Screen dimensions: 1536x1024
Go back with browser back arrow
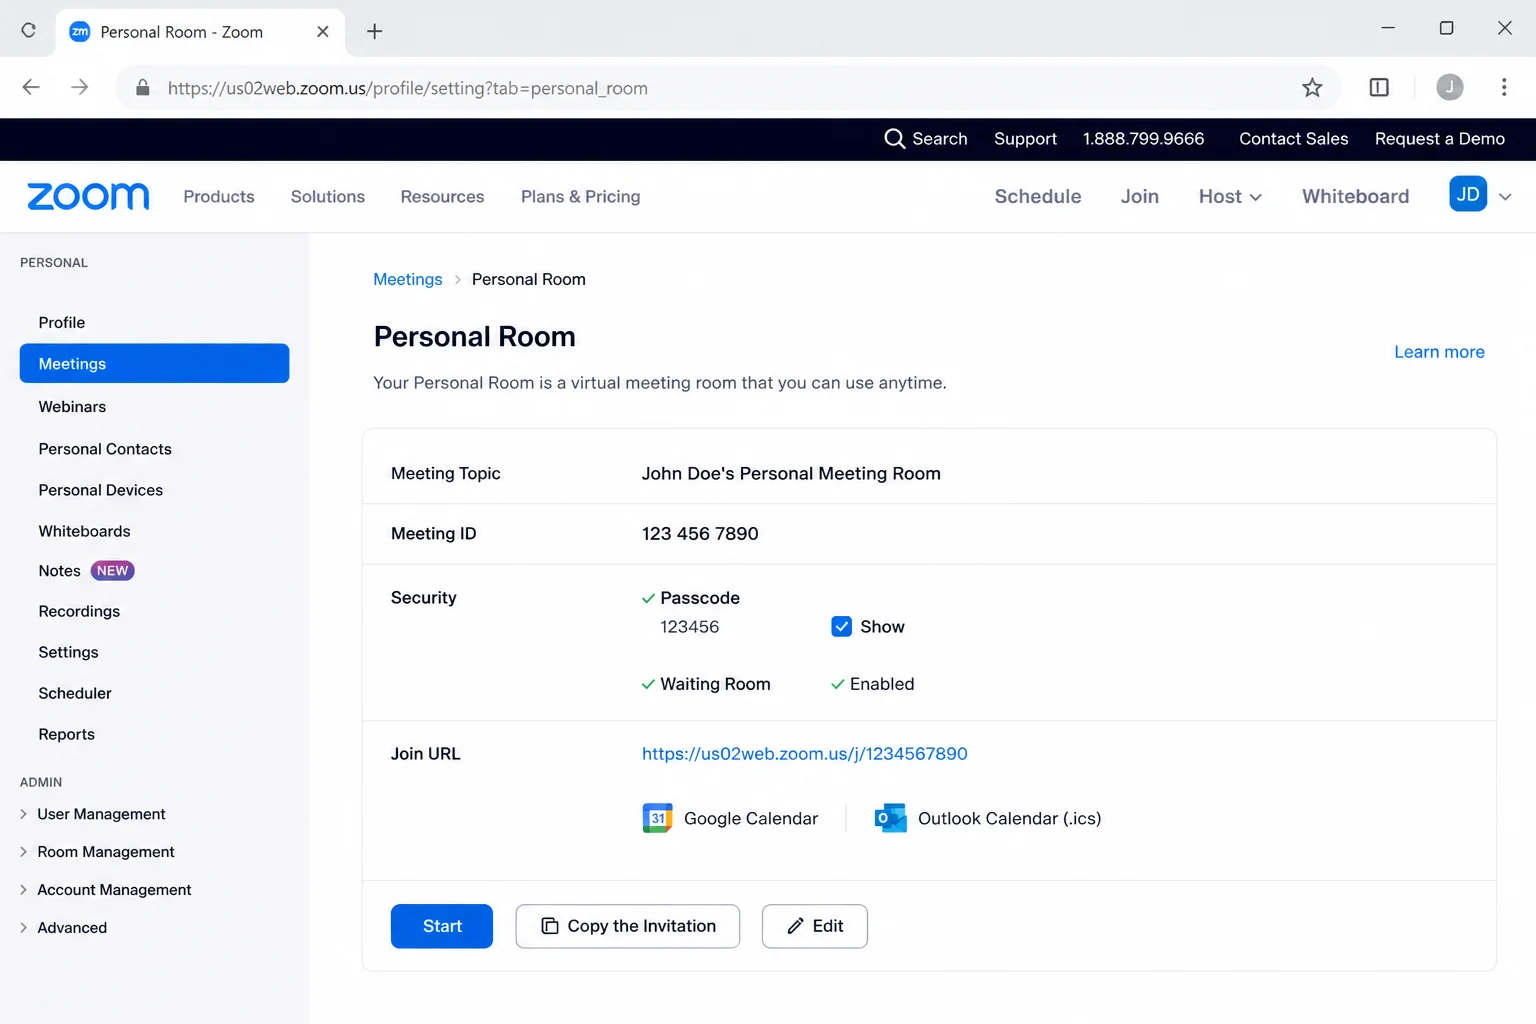[x=31, y=87]
